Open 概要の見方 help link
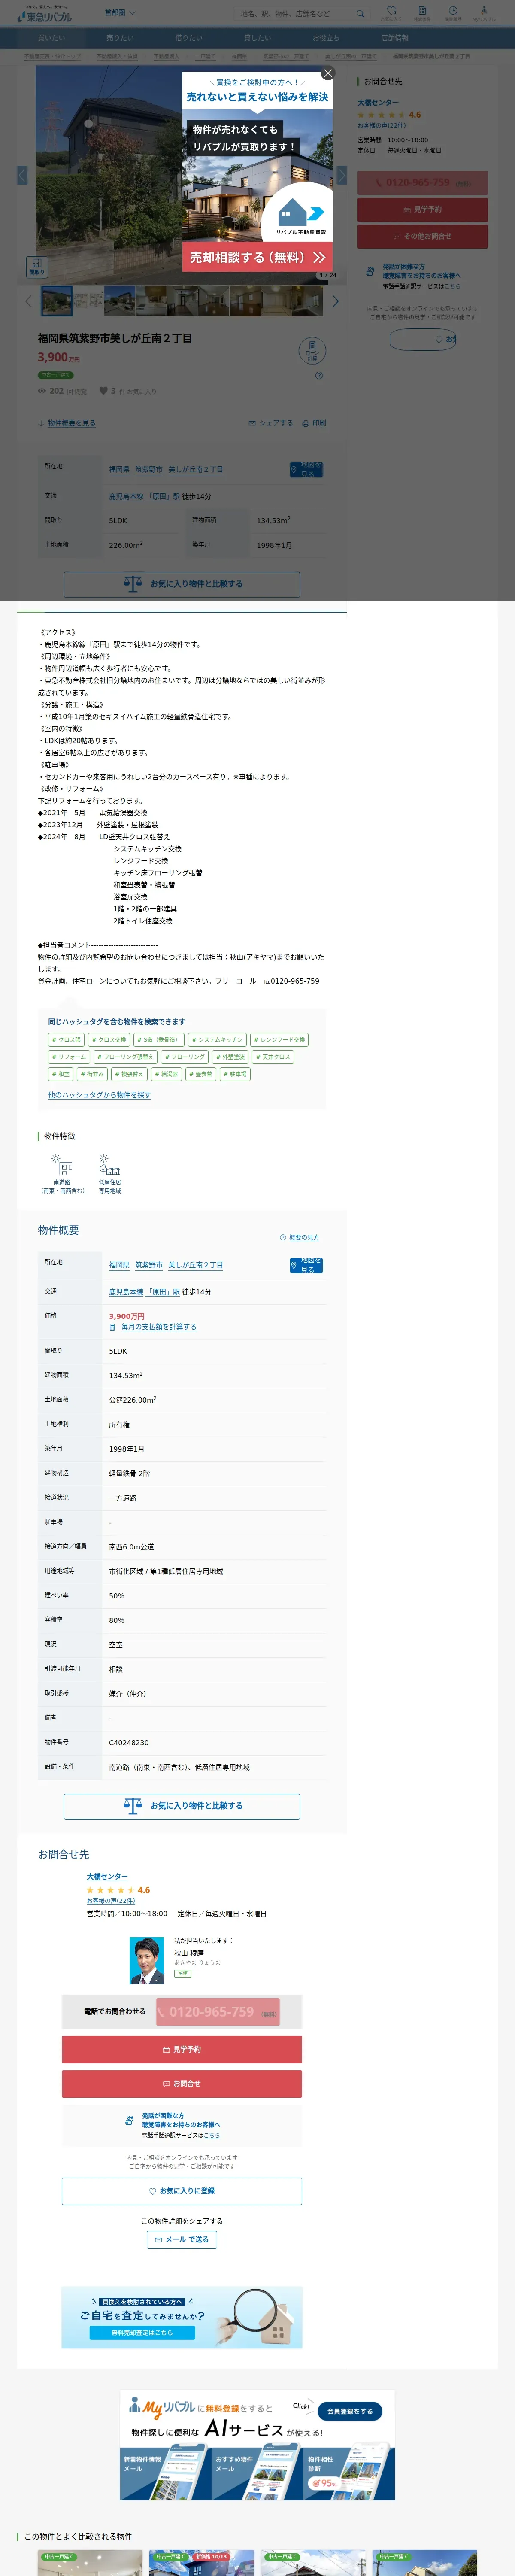The image size is (515, 2576). [x=300, y=1238]
